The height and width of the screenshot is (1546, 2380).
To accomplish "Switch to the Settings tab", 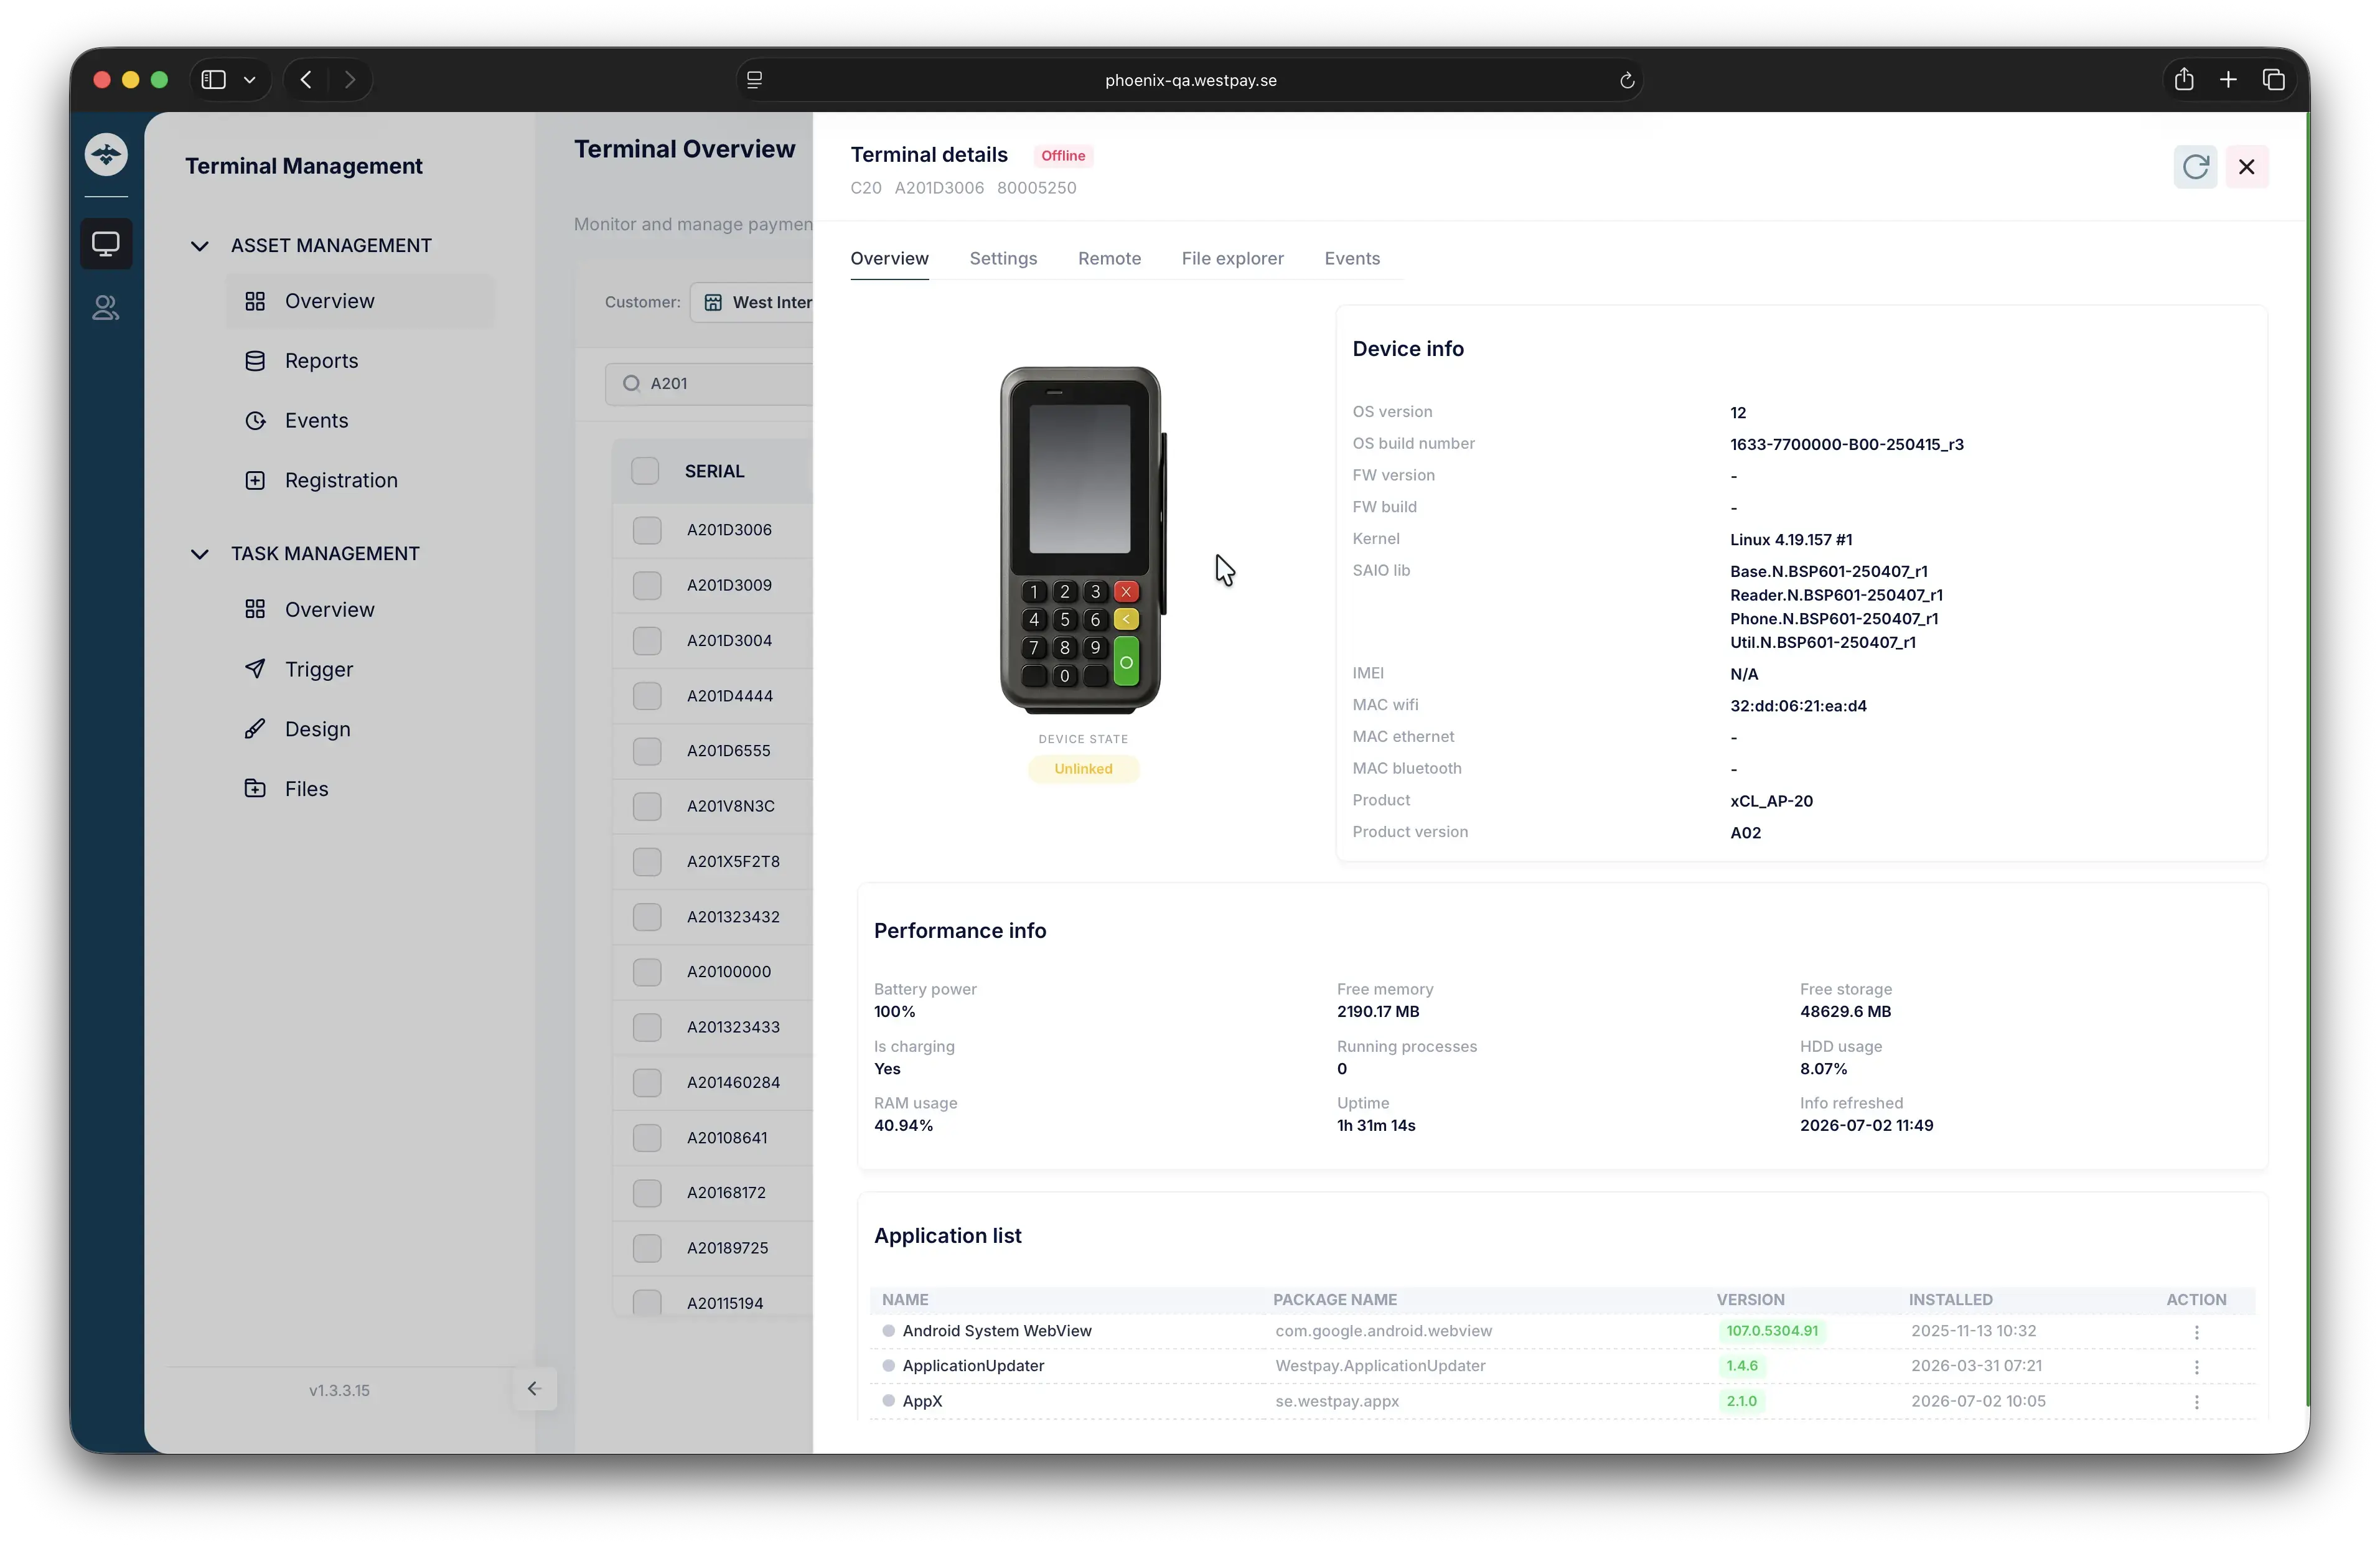I will 1003,258.
